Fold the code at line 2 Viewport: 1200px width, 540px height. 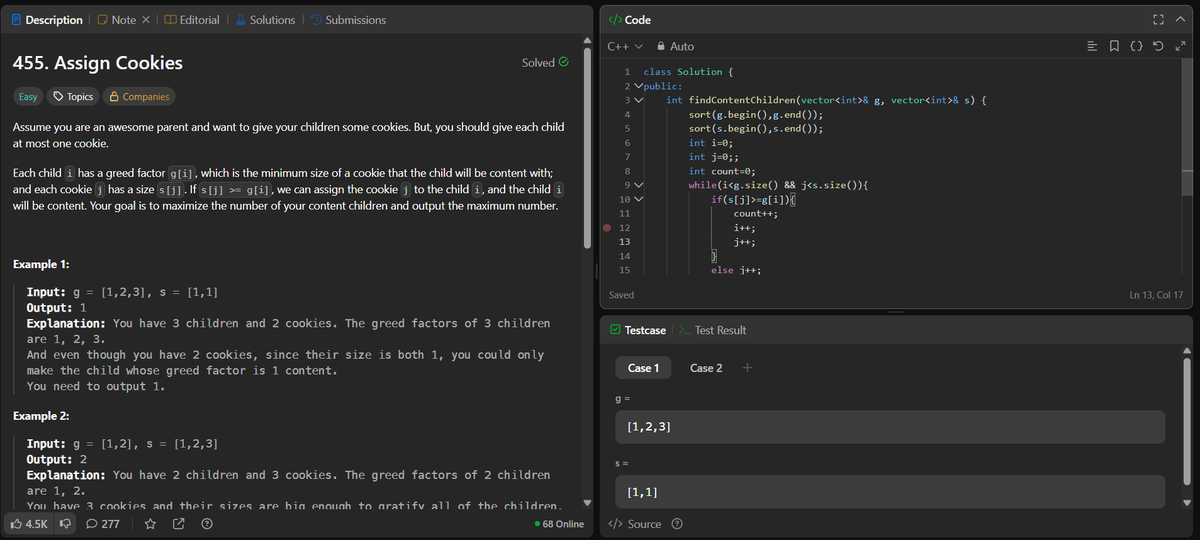pos(638,86)
